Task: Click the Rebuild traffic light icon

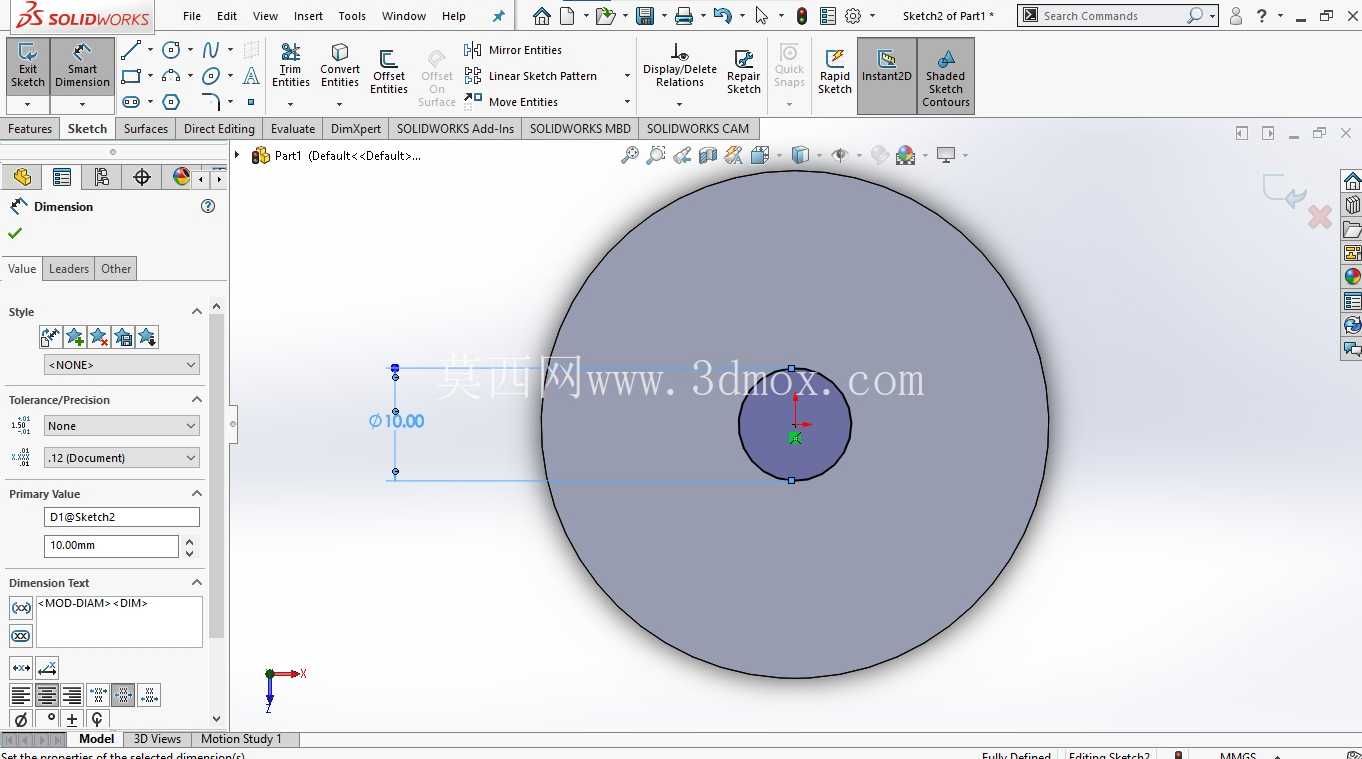Action: point(802,16)
